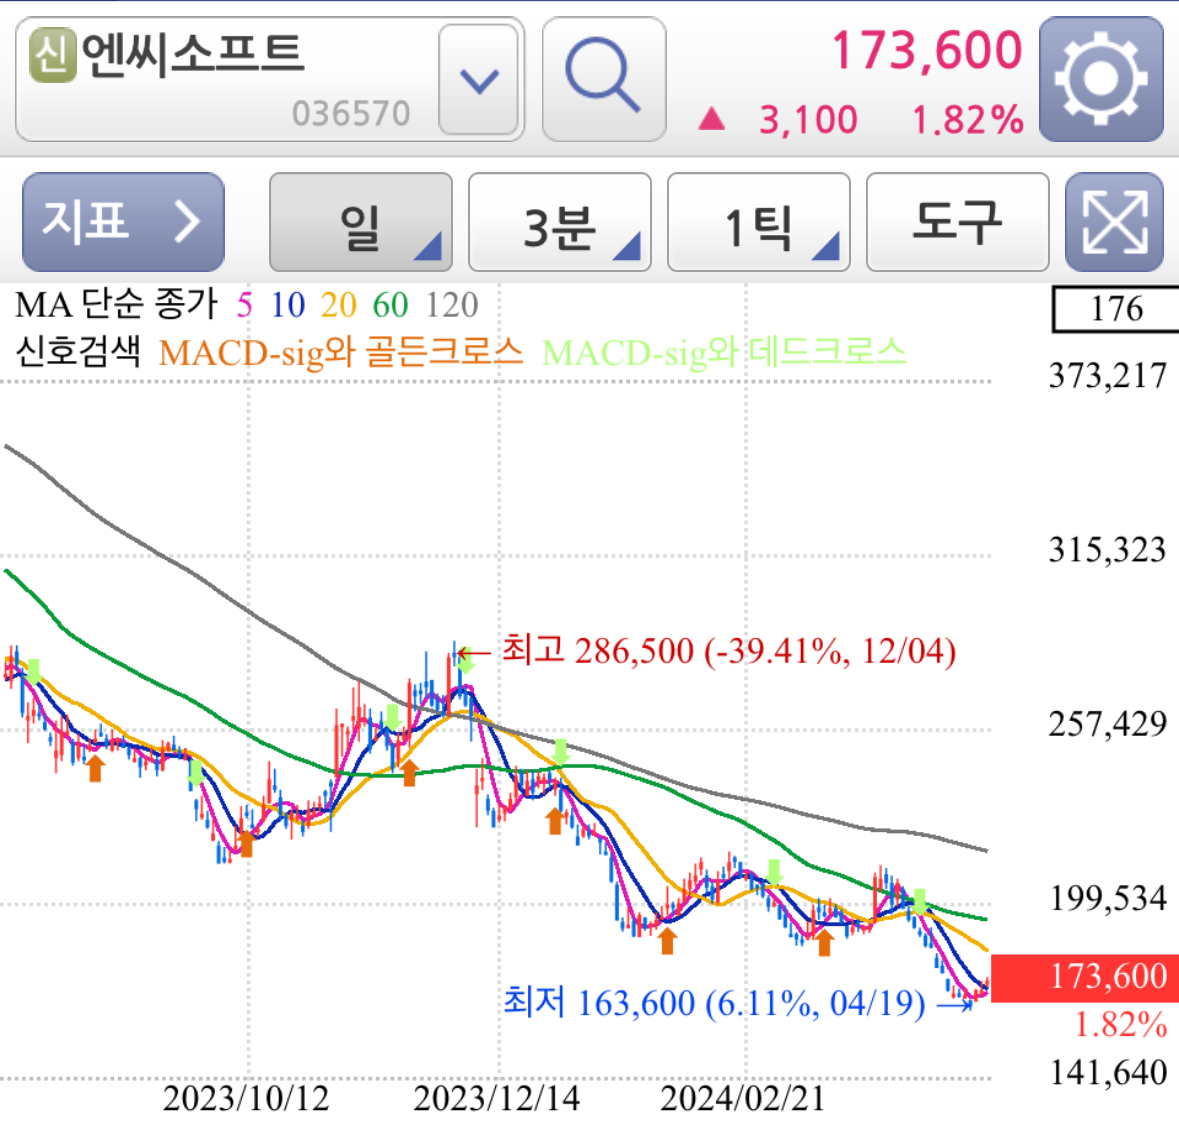
Task: Select the 일 daily period dropdown
Action: coord(361,222)
